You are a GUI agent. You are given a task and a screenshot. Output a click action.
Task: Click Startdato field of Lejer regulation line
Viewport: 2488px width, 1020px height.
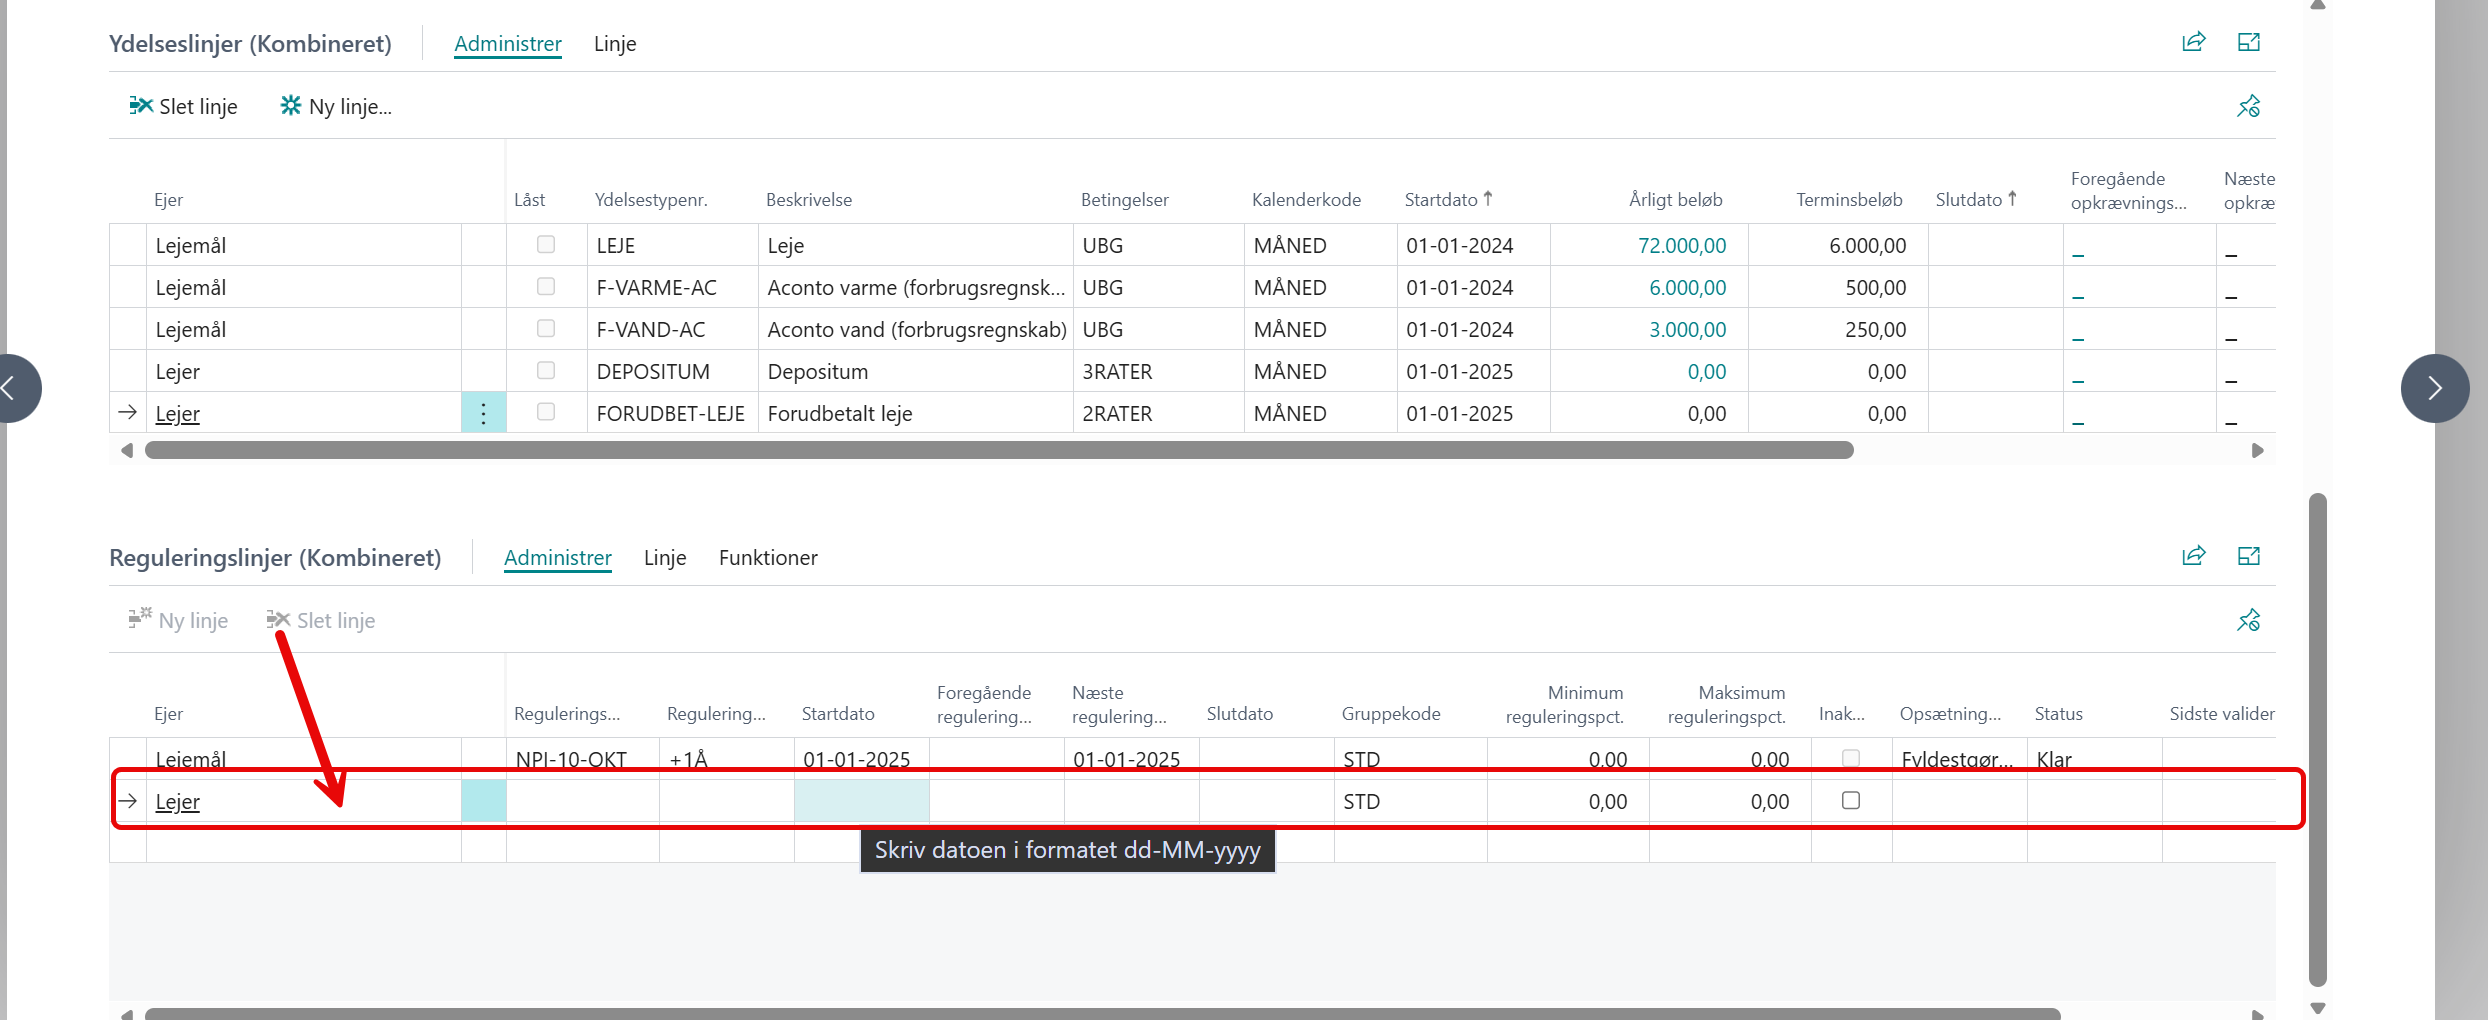point(861,801)
